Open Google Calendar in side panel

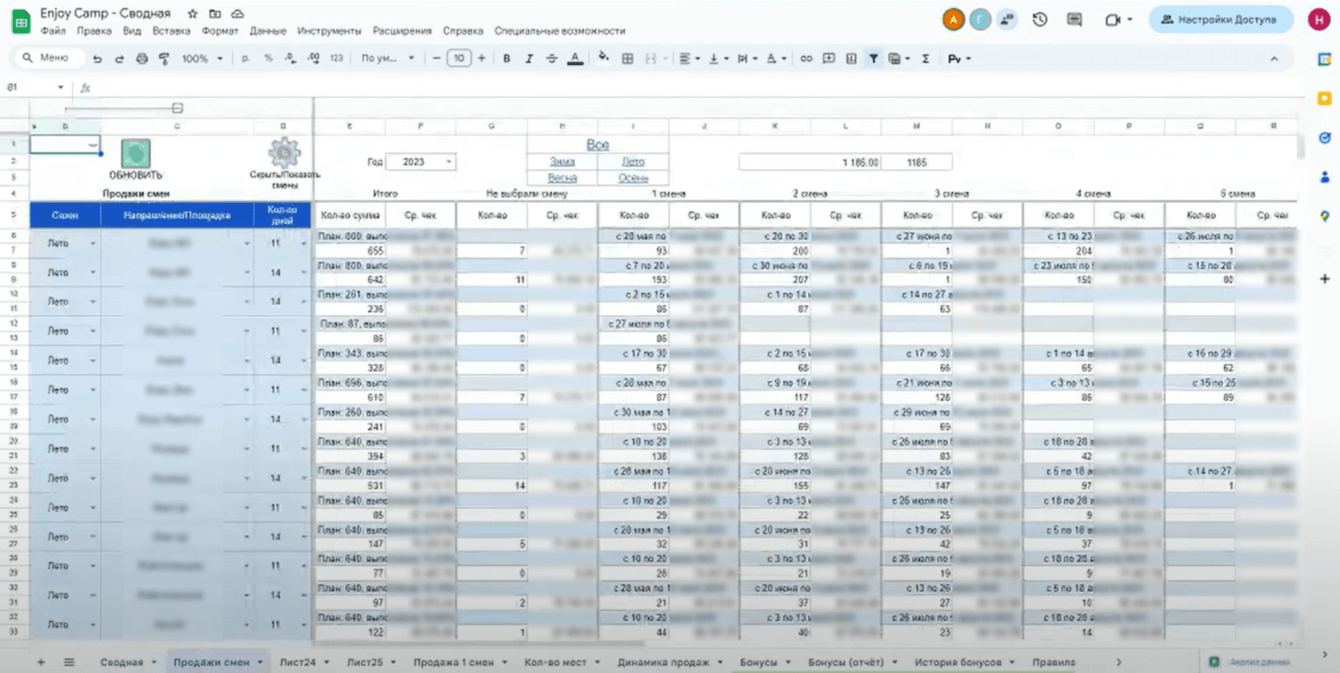point(1325,60)
